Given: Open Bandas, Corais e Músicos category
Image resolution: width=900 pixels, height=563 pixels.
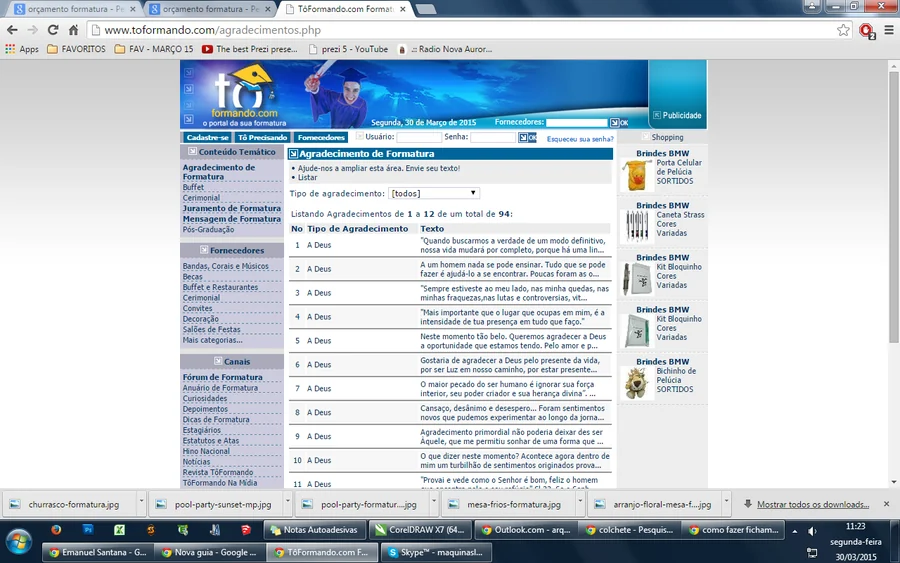Looking at the screenshot, I should [x=225, y=266].
